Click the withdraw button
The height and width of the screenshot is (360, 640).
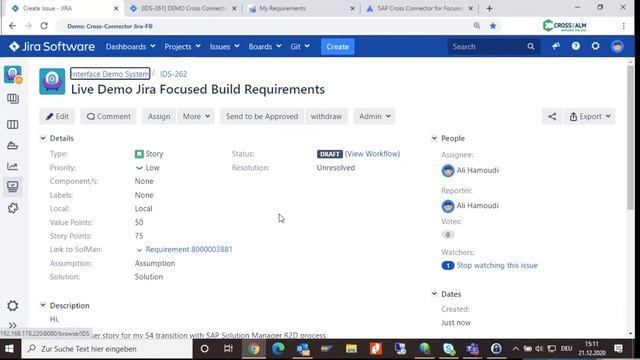[x=326, y=116]
